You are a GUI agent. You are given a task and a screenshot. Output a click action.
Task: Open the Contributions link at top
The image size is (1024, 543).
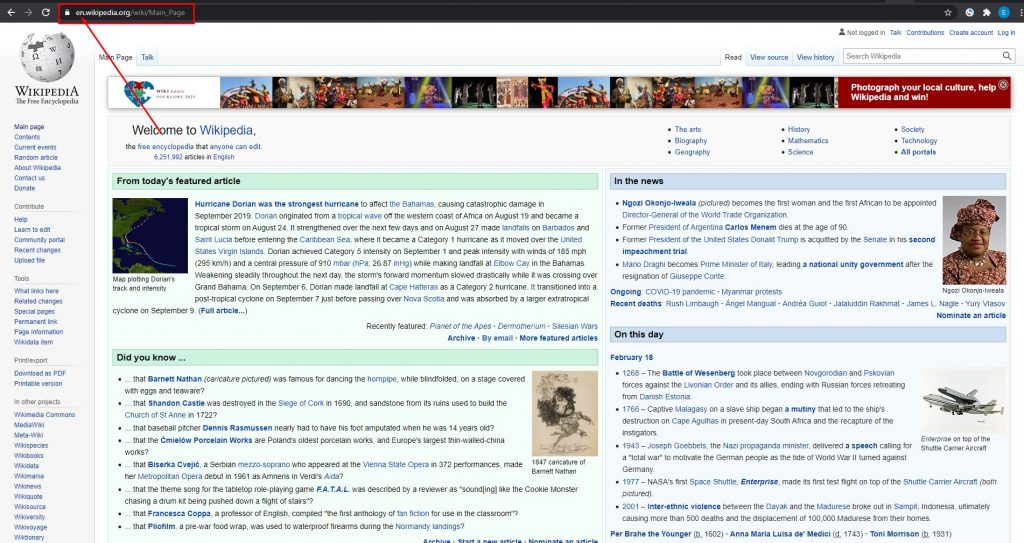point(925,32)
